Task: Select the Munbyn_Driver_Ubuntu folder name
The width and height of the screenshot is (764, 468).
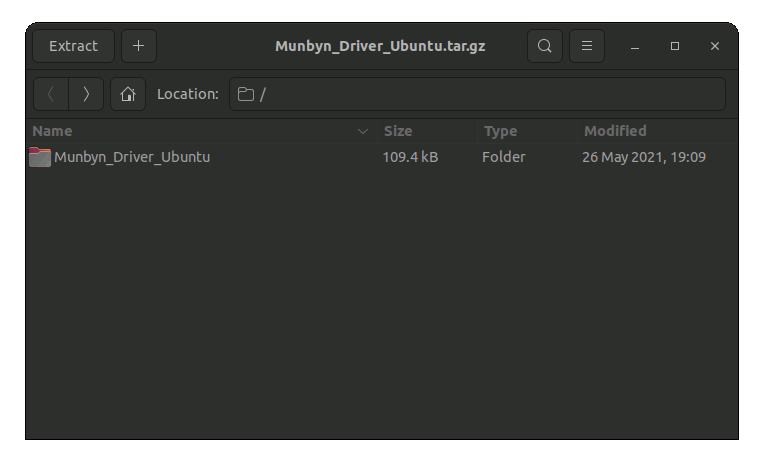Action: tap(132, 157)
